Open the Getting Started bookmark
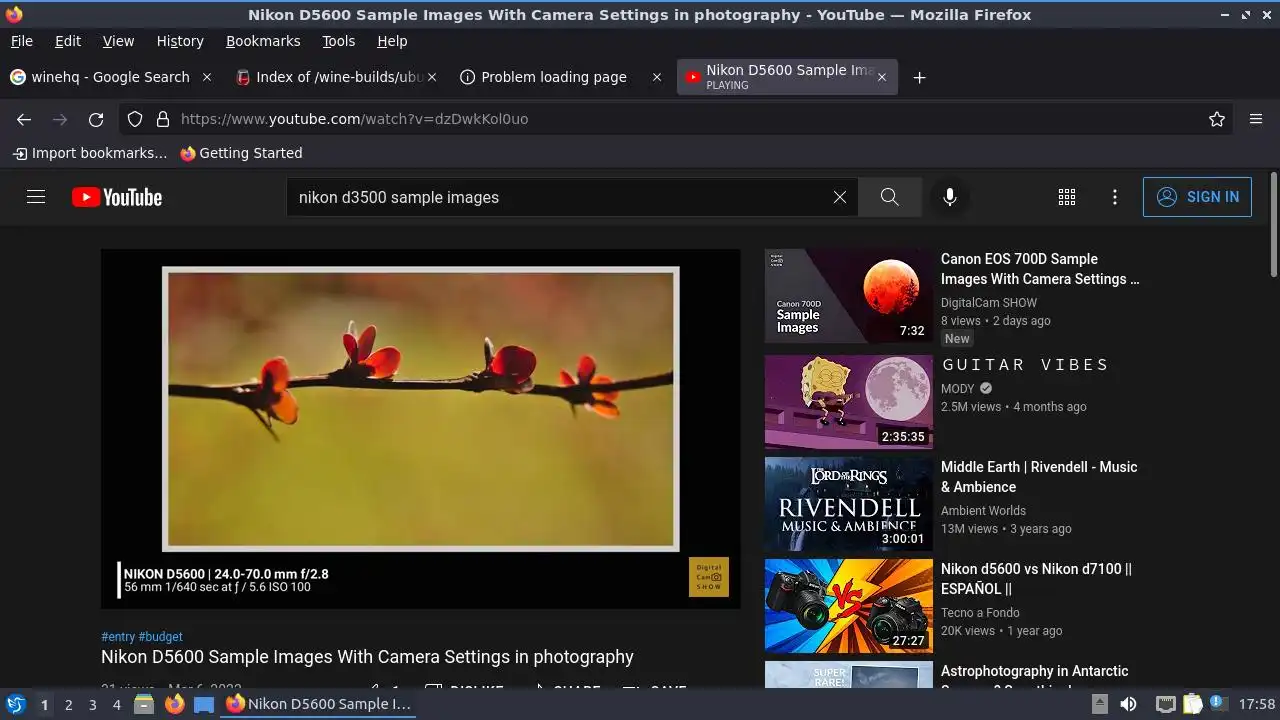 click(241, 153)
